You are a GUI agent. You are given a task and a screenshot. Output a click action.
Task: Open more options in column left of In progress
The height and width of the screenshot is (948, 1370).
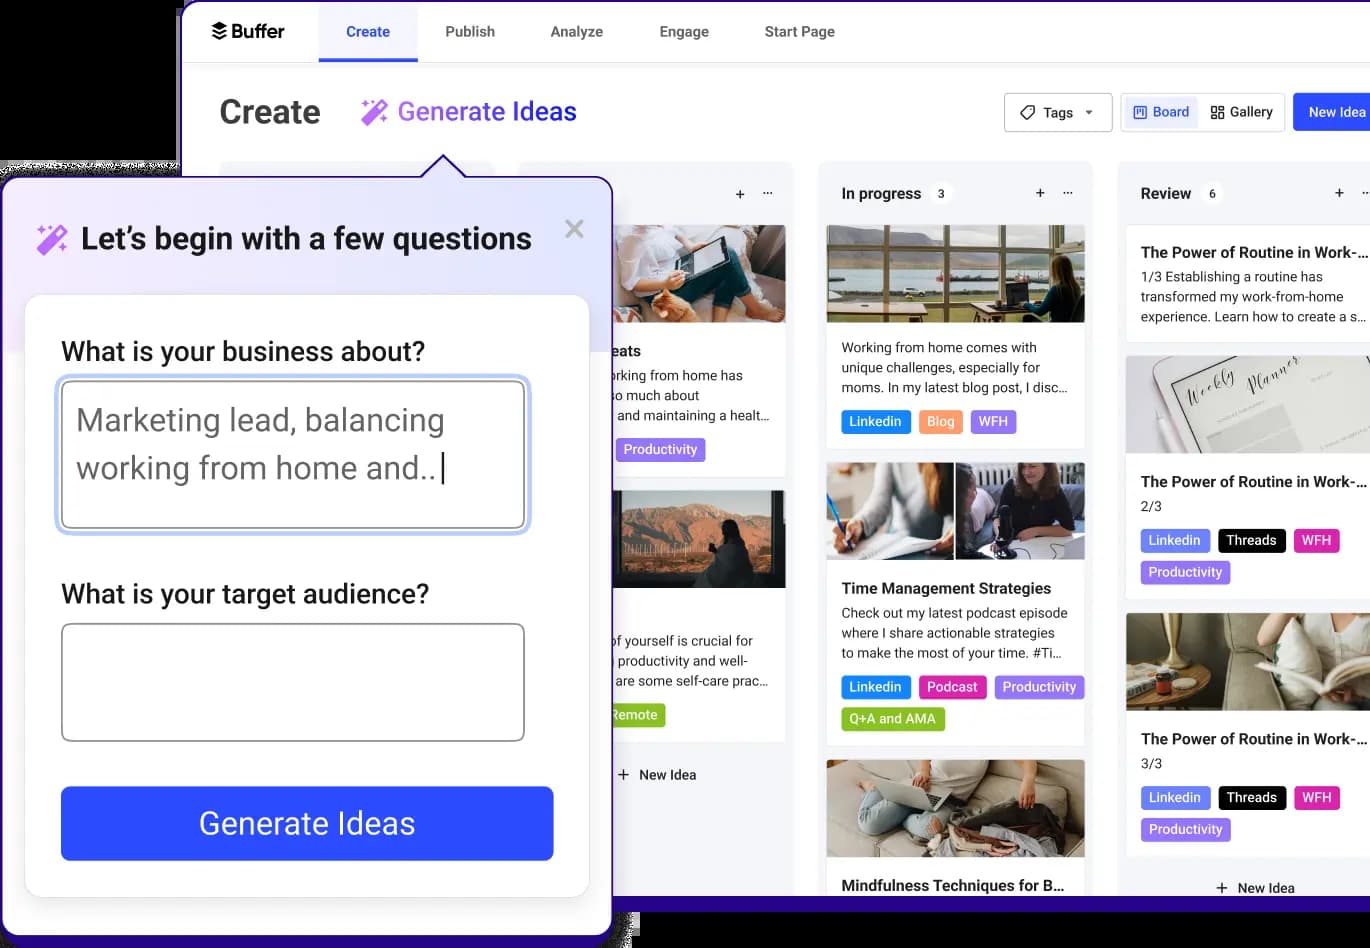(x=768, y=193)
